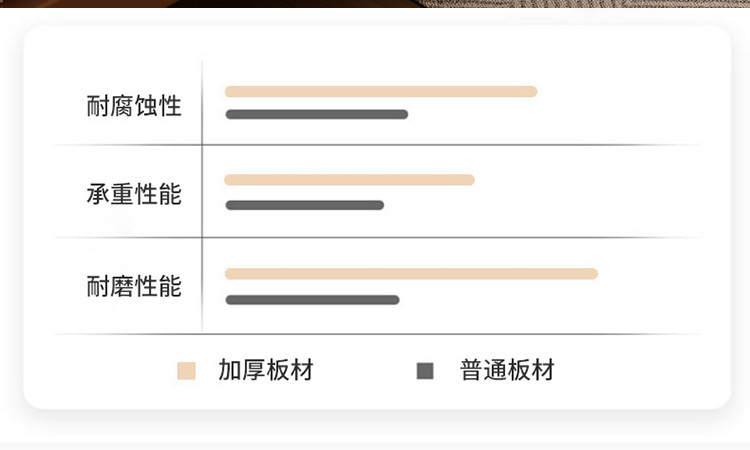Screen dimensions: 750x450
Task: Click the 承重性能 row label
Action: (x=134, y=194)
